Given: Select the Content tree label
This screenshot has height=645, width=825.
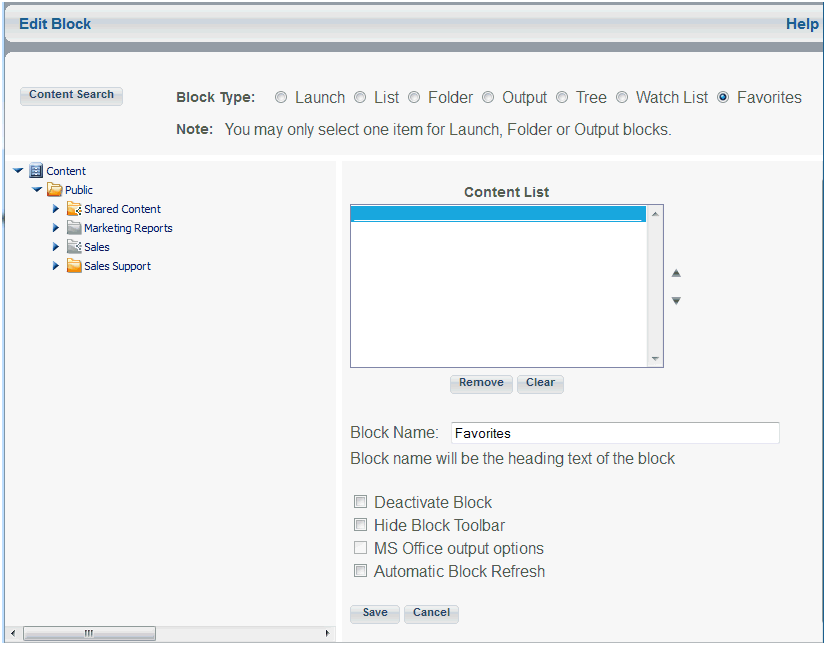Looking at the screenshot, I should coord(66,171).
